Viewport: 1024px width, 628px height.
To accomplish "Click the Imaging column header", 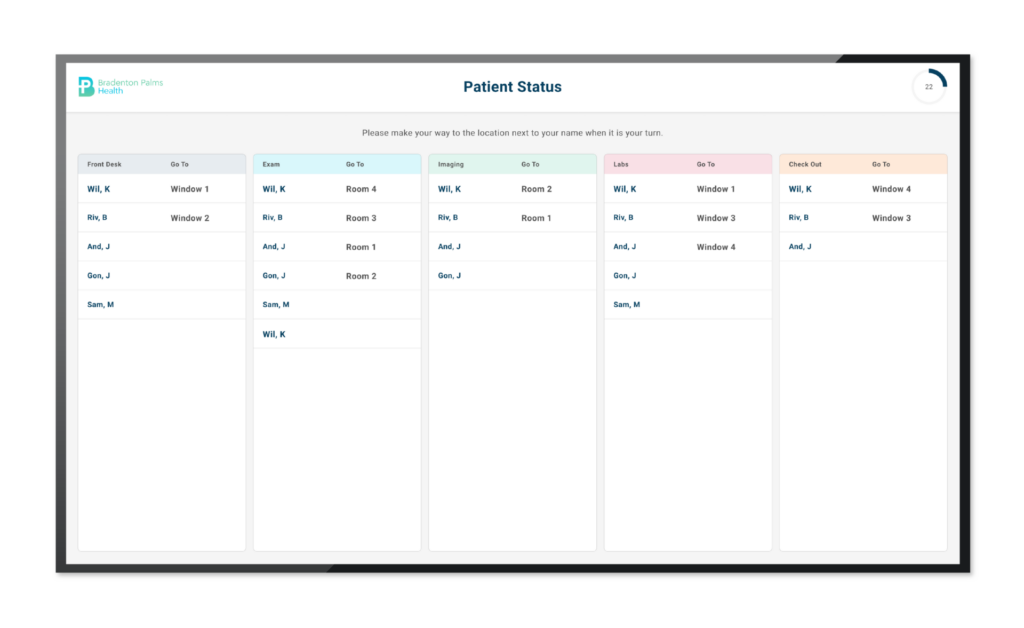I will (x=451, y=165).
